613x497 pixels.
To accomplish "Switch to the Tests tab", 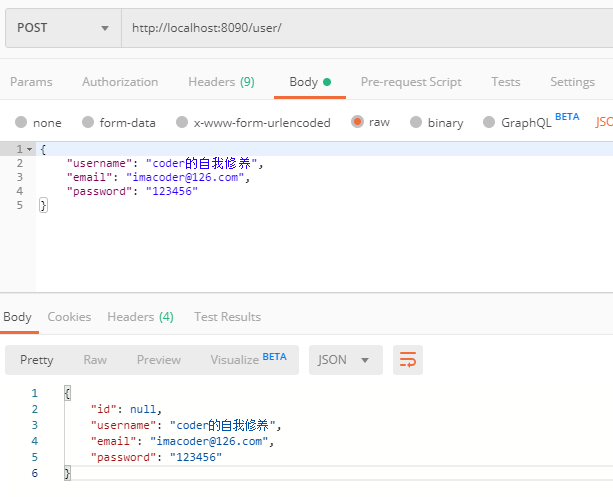I will pos(505,82).
